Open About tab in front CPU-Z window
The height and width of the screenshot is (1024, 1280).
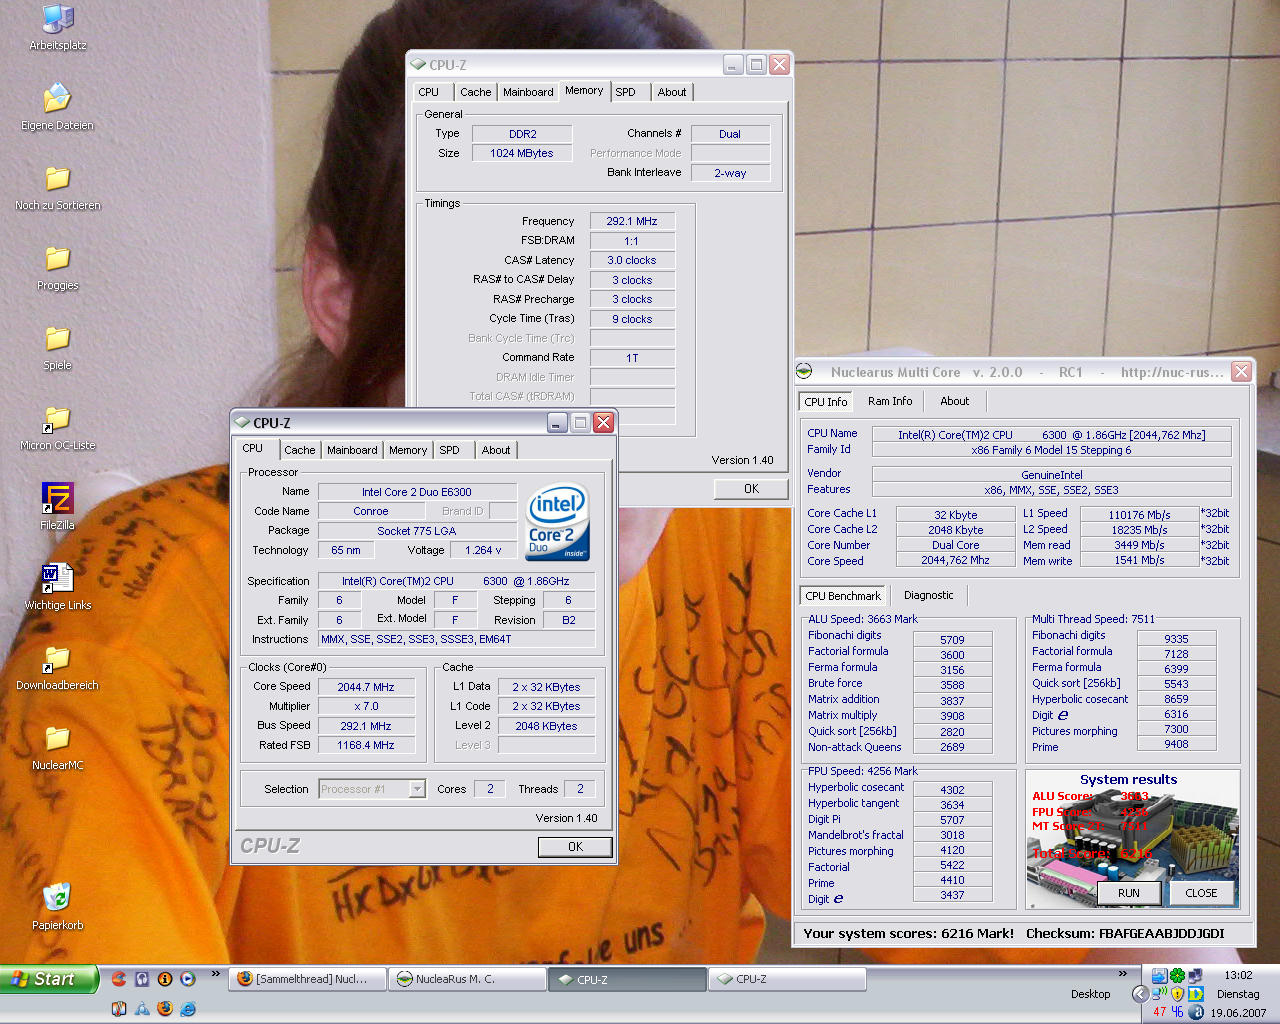tap(496, 450)
